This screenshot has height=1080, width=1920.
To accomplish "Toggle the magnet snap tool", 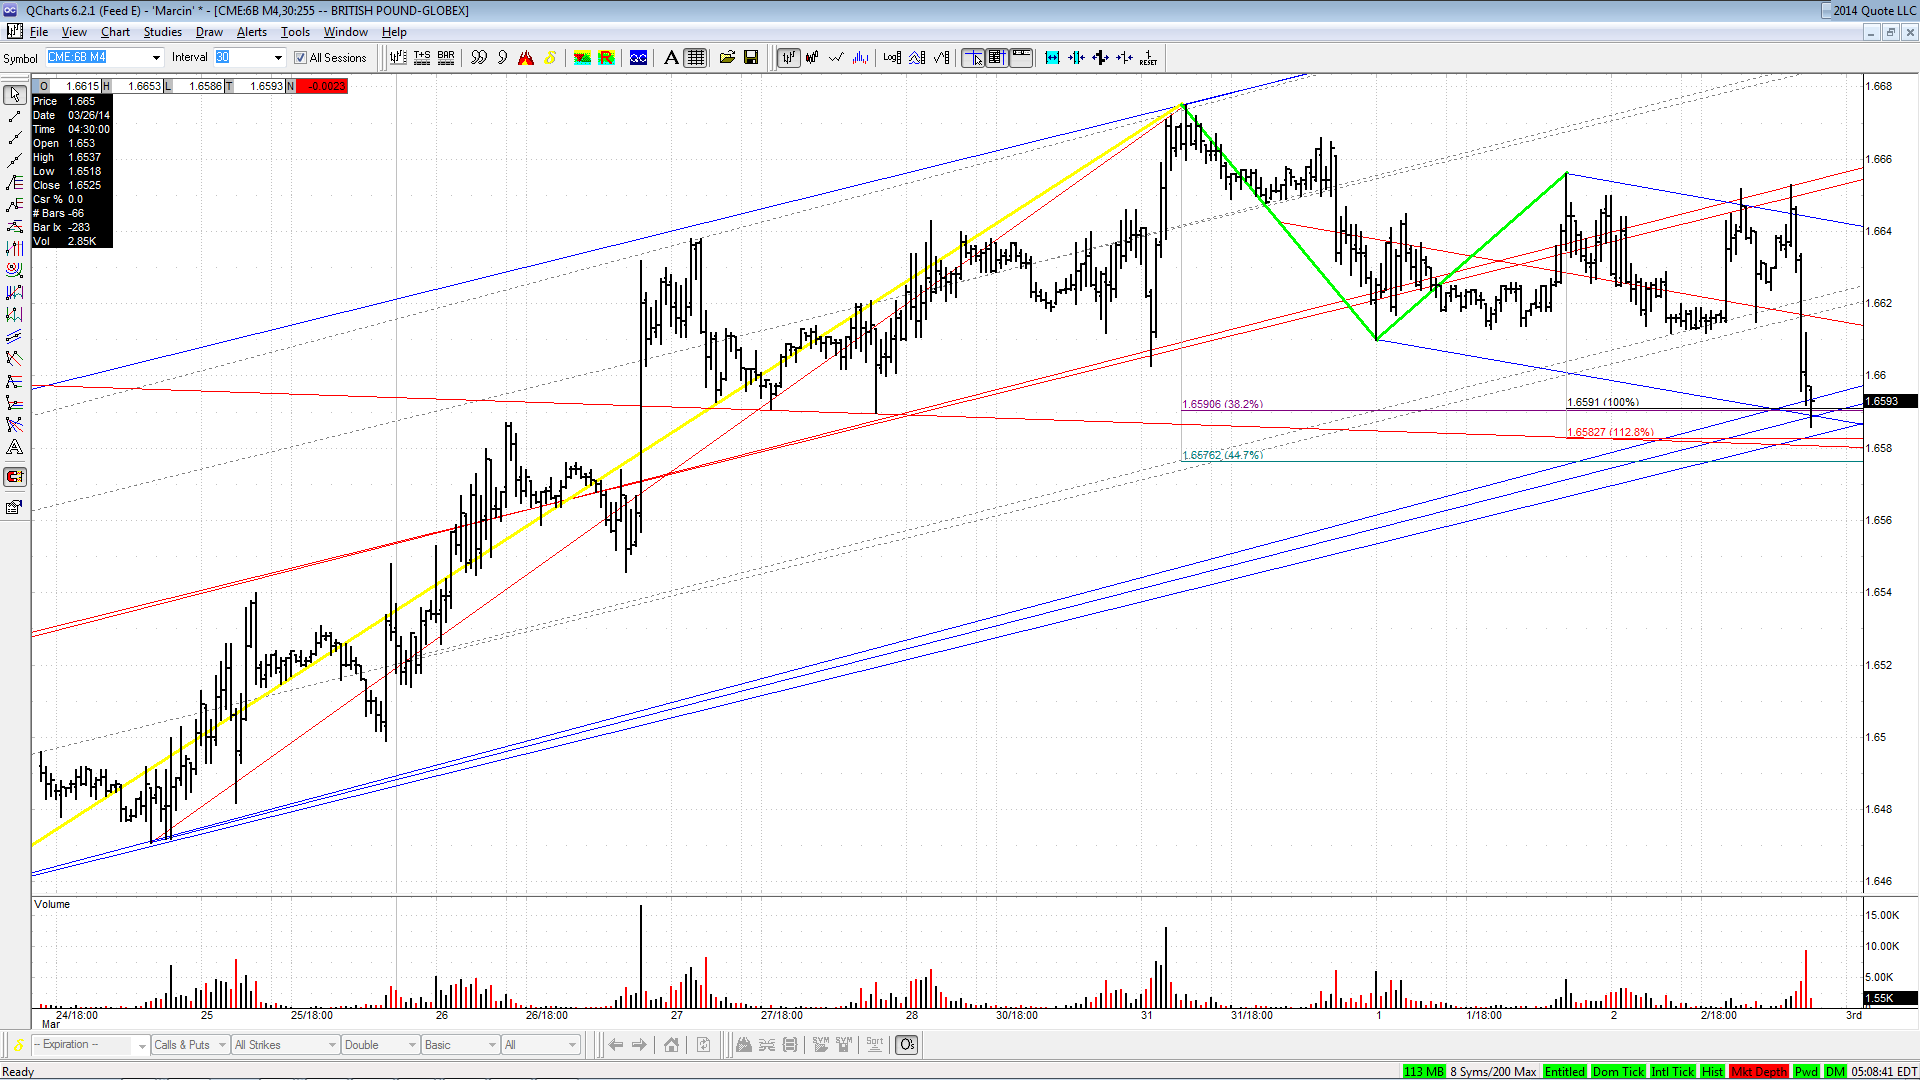I will tap(15, 477).
